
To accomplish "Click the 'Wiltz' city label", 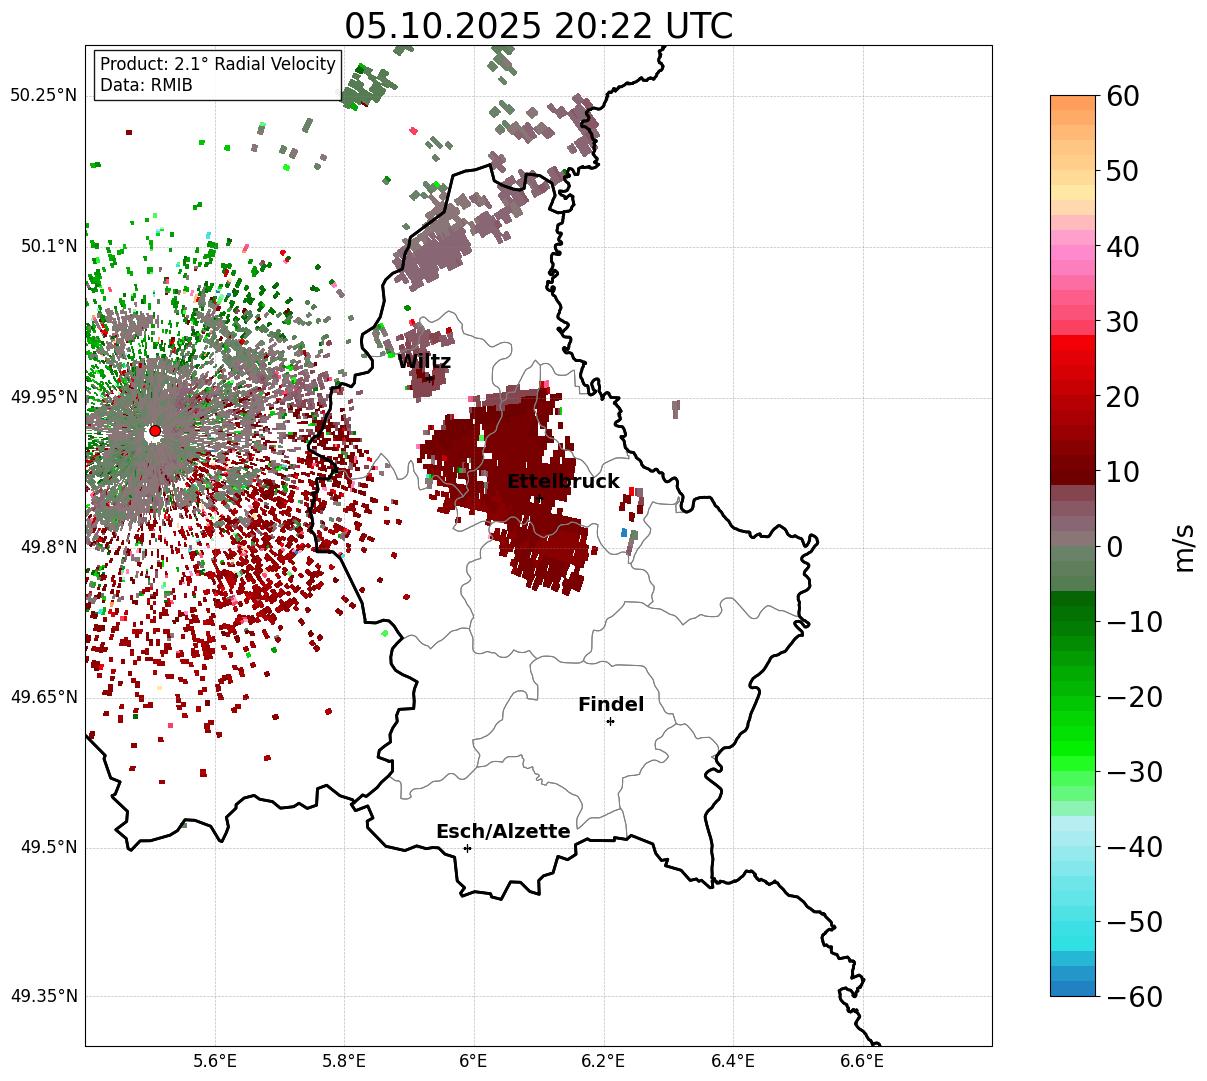I will tap(424, 362).
